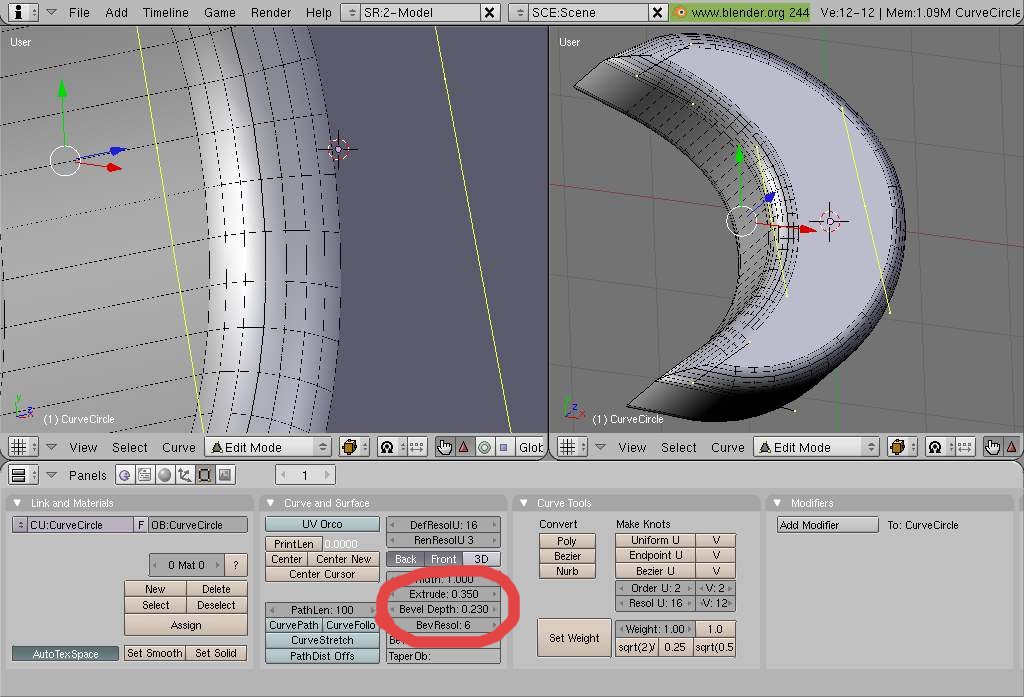This screenshot has height=697, width=1024.
Task: Click the Scene context icon in Panels header
Action: coord(226,475)
